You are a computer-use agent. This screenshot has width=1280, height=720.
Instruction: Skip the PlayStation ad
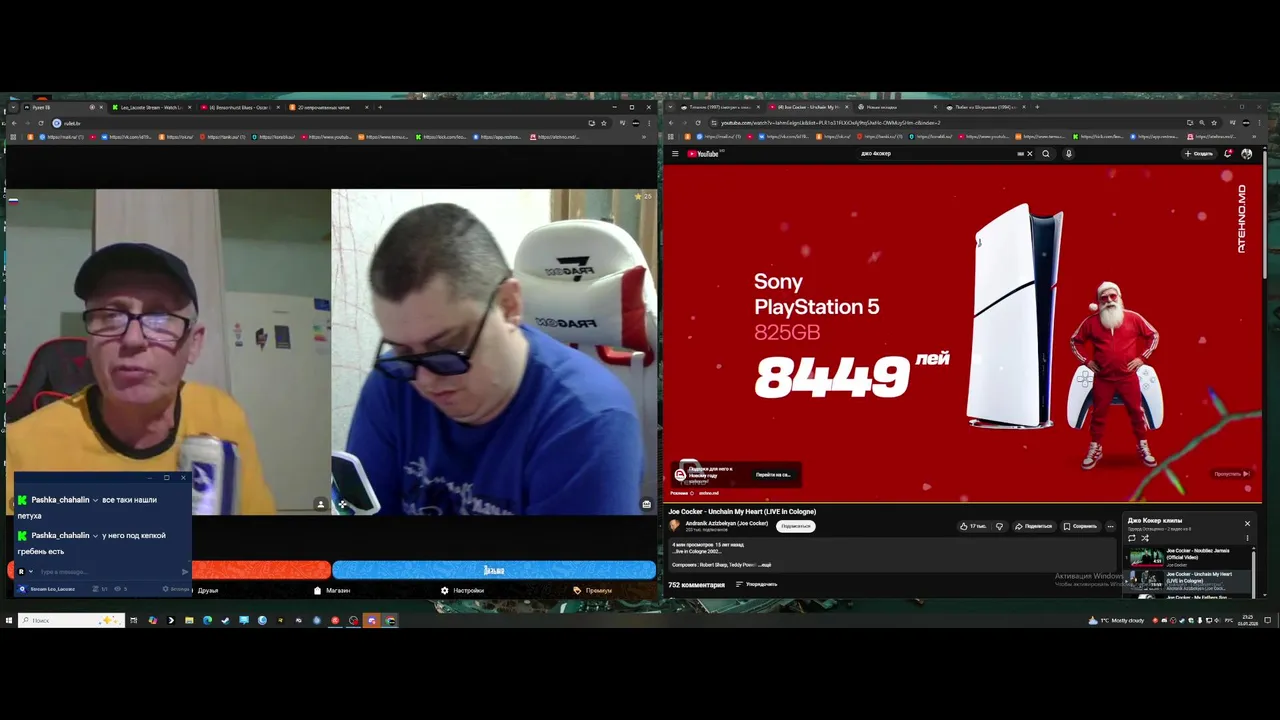1231,474
